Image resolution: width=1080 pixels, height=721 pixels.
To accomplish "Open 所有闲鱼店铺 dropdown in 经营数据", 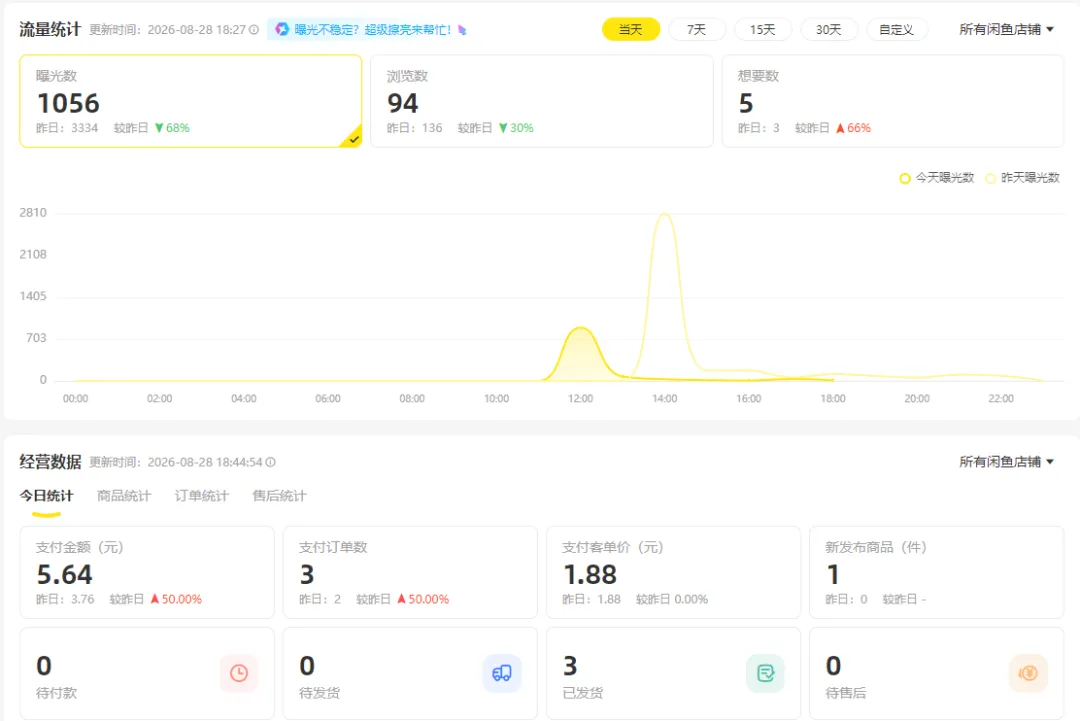I will click(x=1006, y=462).
